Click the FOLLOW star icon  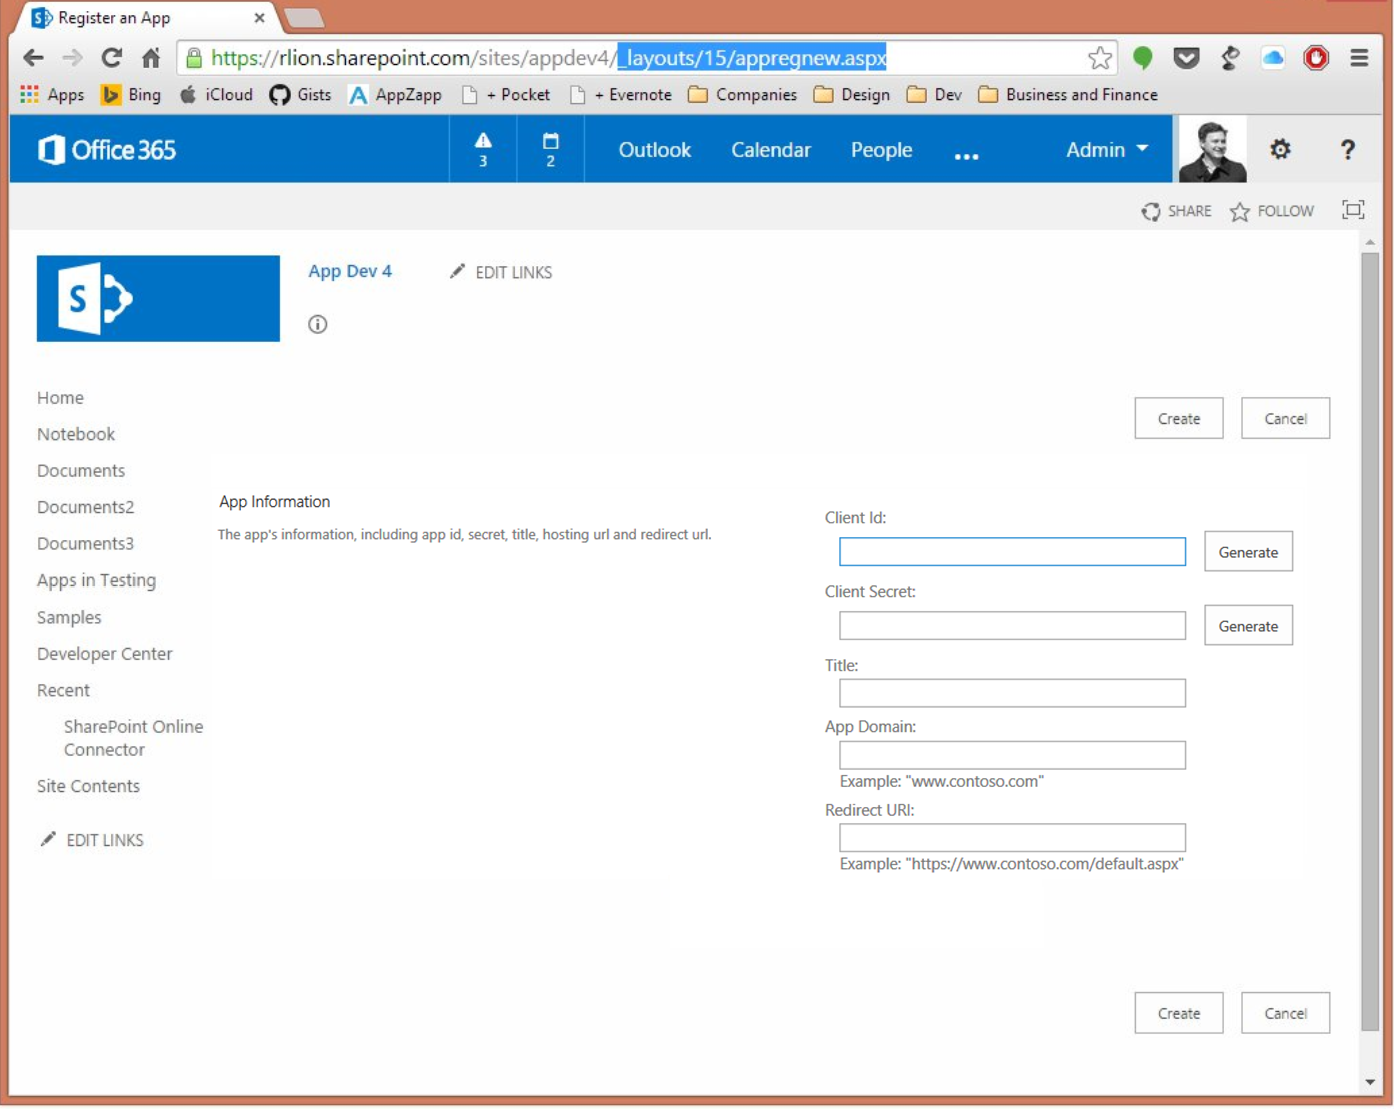pos(1241,211)
